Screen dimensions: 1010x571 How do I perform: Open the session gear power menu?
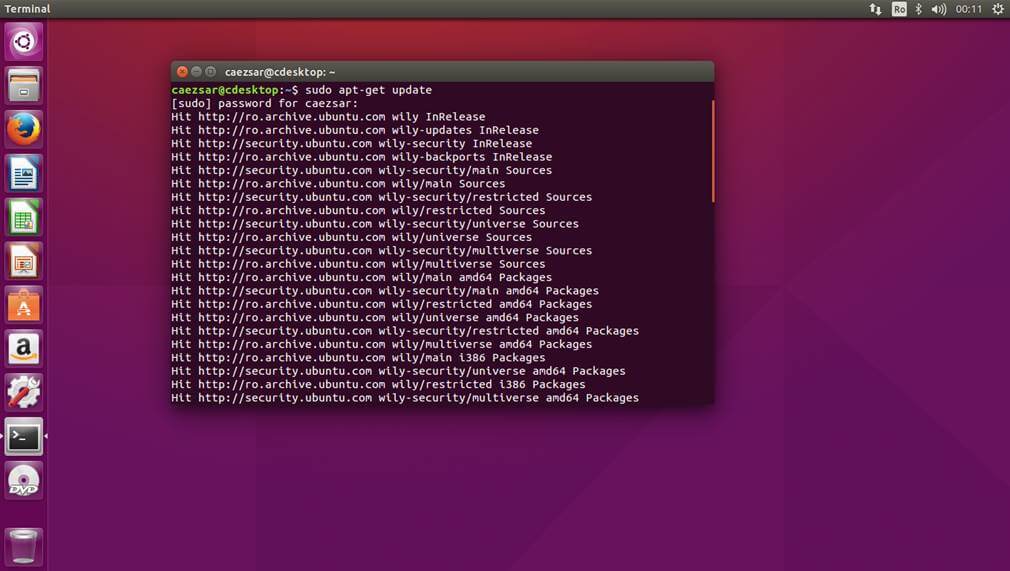pyautogui.click(x=996, y=9)
